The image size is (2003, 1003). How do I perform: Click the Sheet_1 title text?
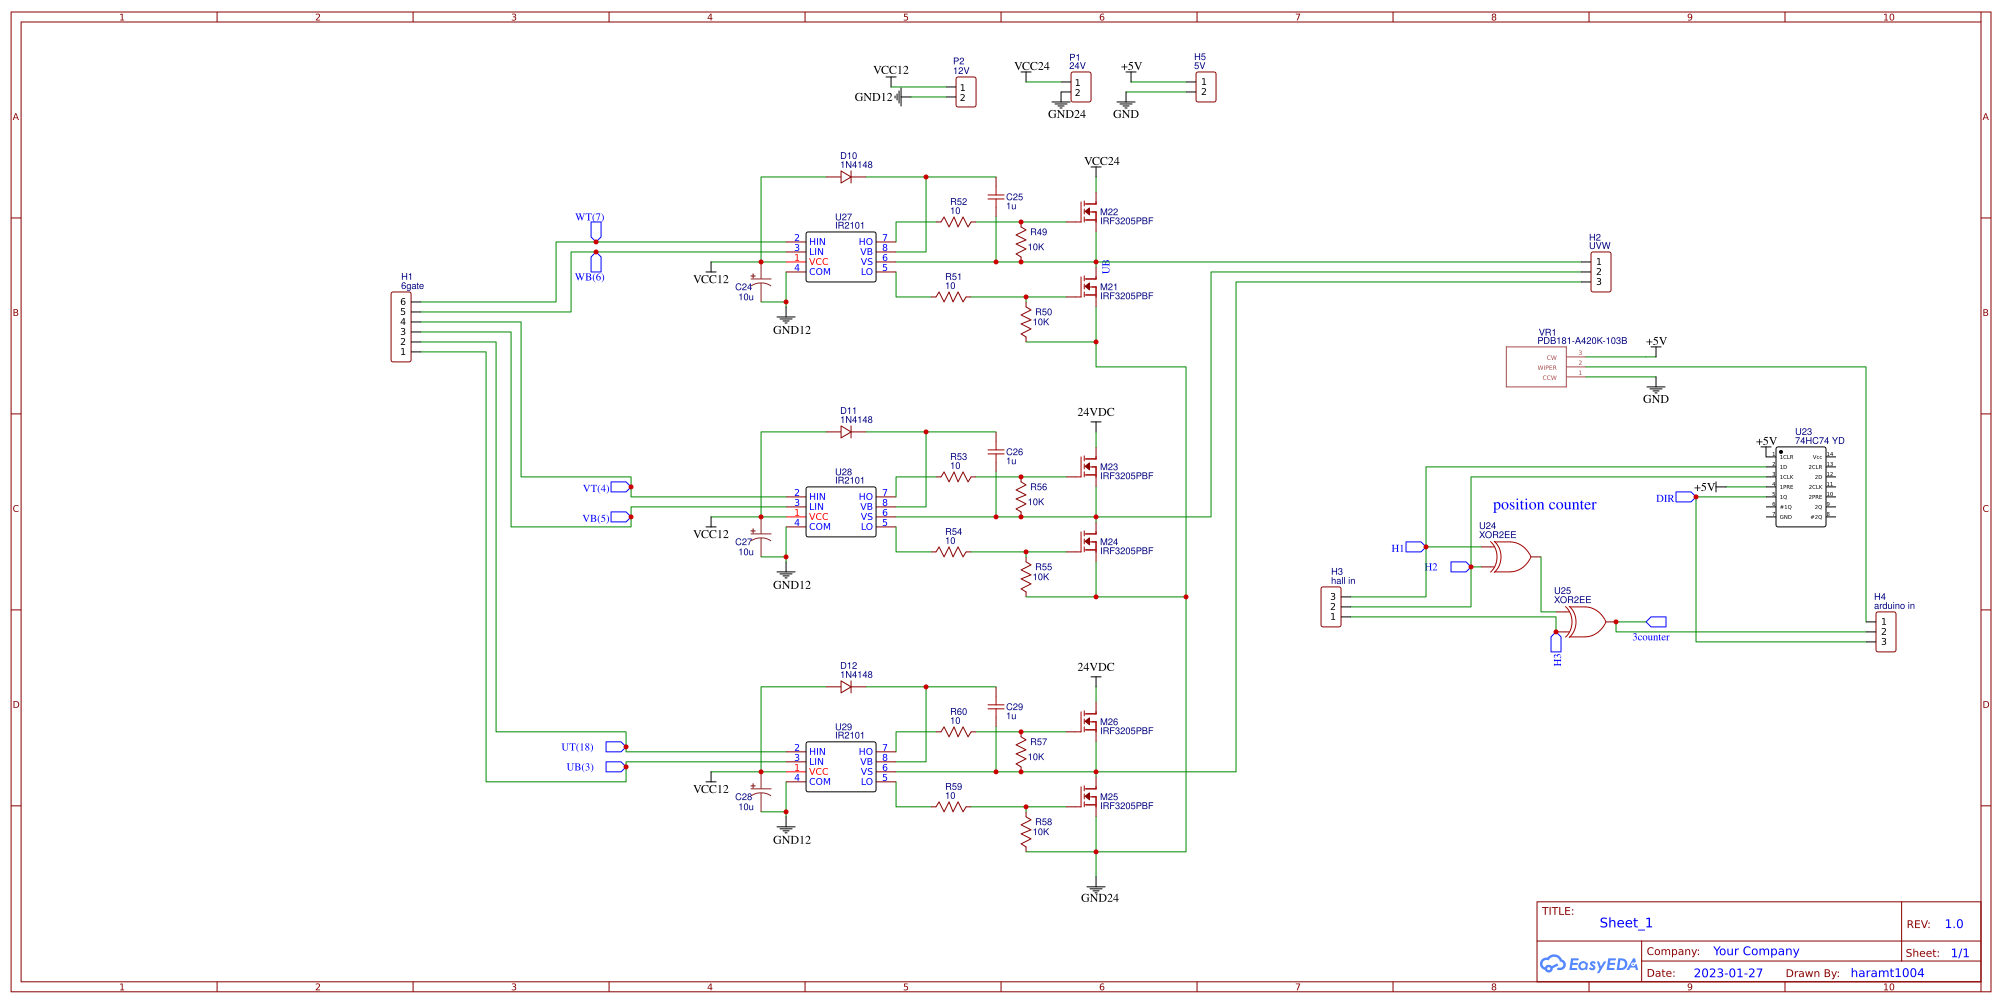(x=1625, y=923)
